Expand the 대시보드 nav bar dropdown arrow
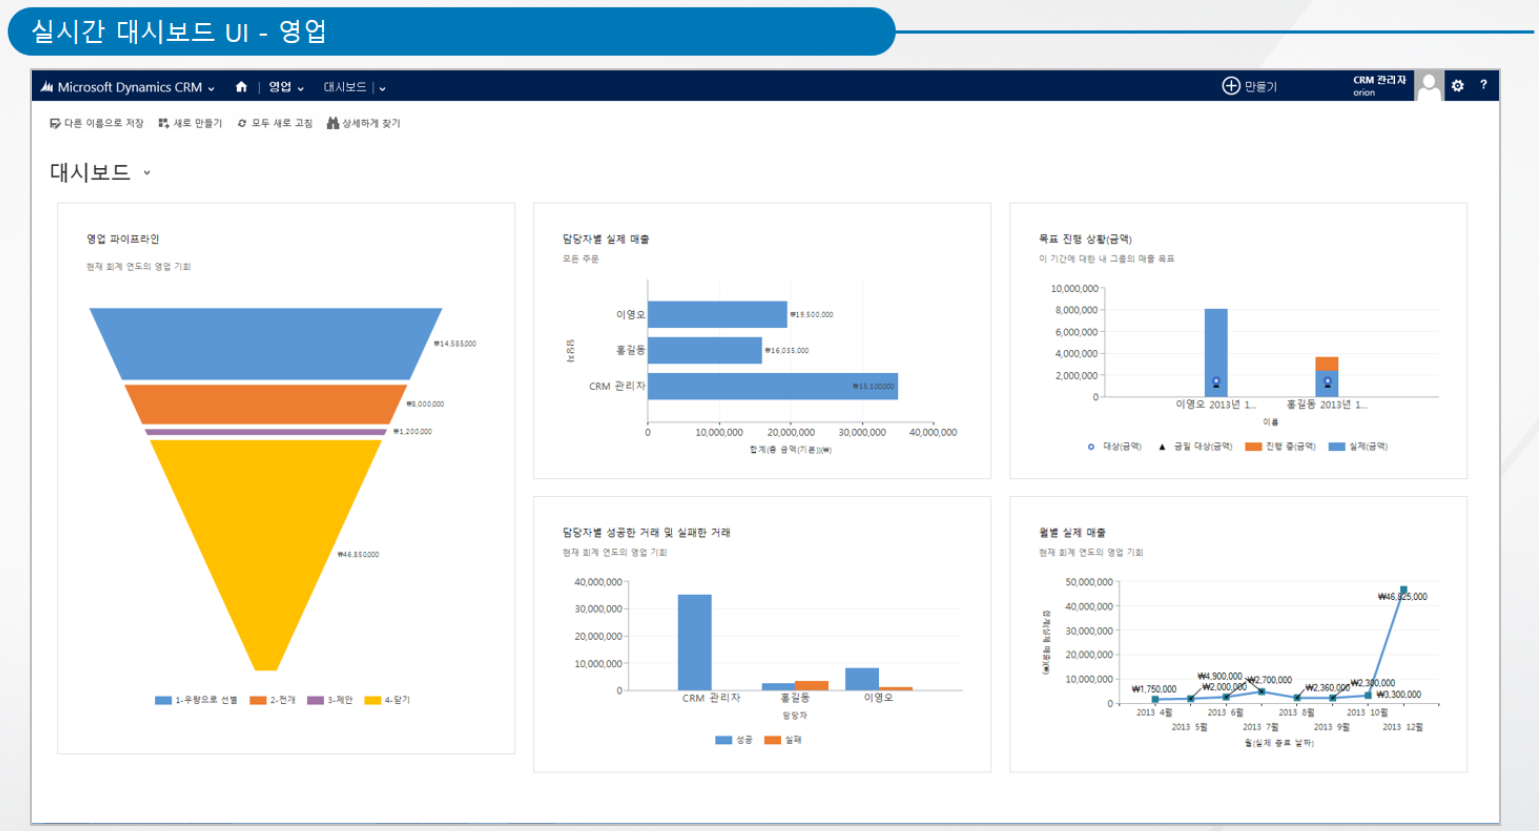 382,88
